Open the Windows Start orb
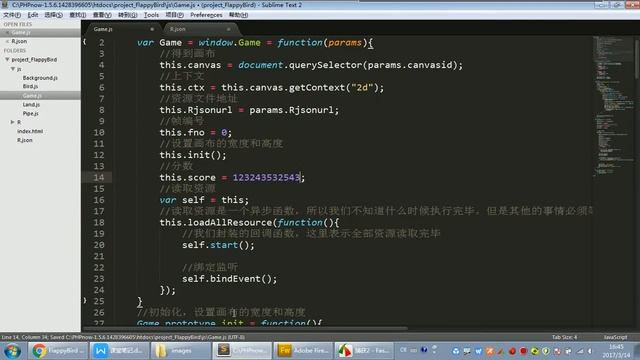Image resolution: width=640 pixels, height=360 pixels. pos(12,351)
